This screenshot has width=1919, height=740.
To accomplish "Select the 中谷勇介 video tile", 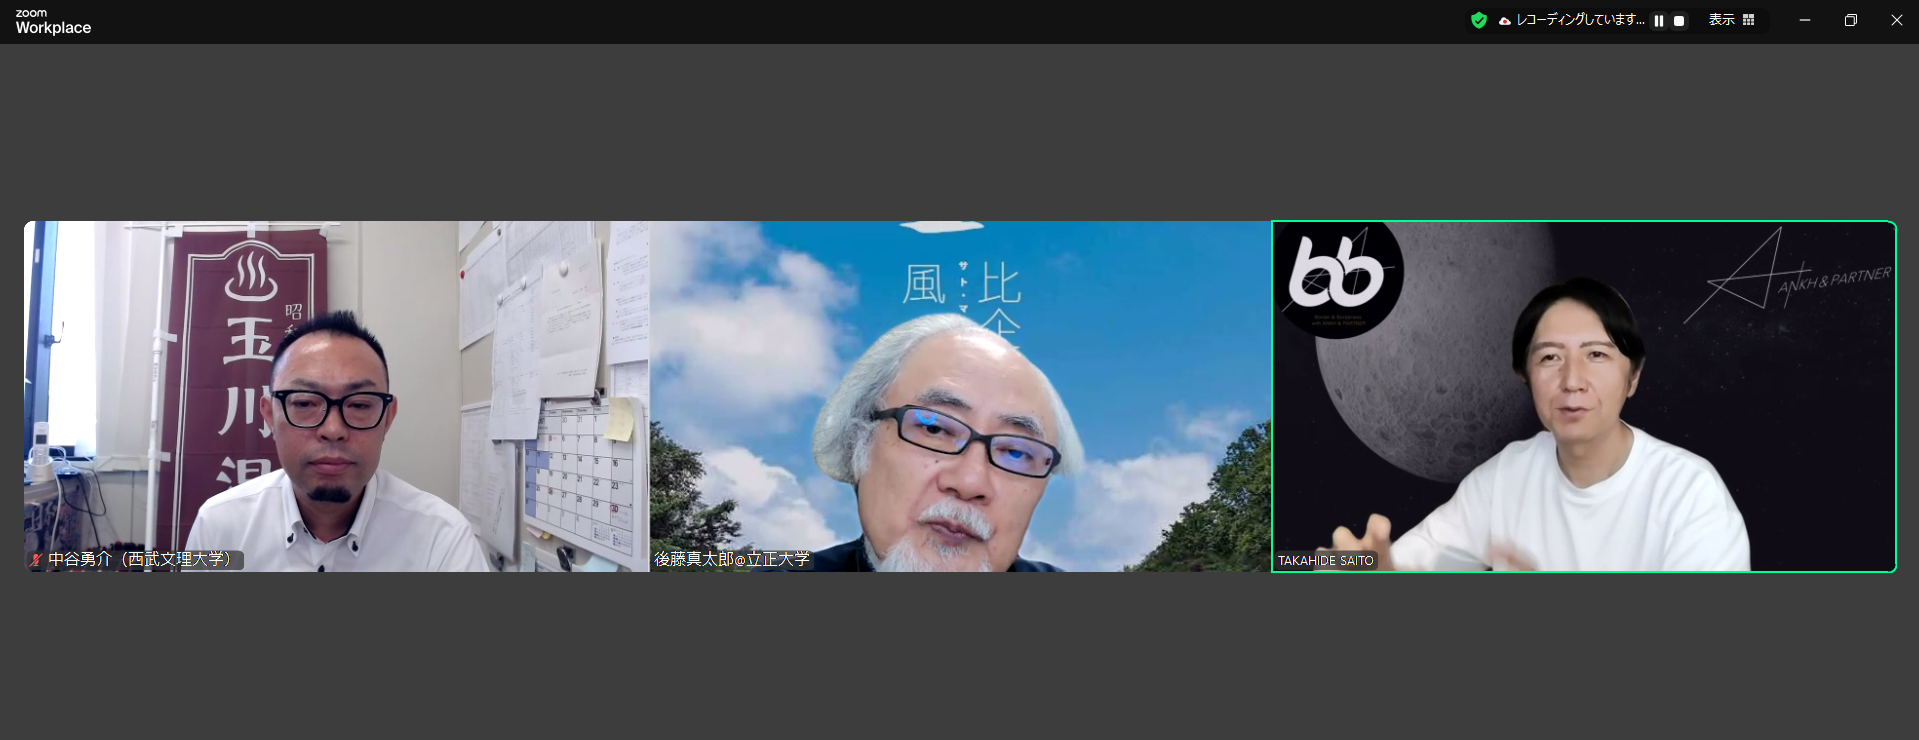I will 336,396.
